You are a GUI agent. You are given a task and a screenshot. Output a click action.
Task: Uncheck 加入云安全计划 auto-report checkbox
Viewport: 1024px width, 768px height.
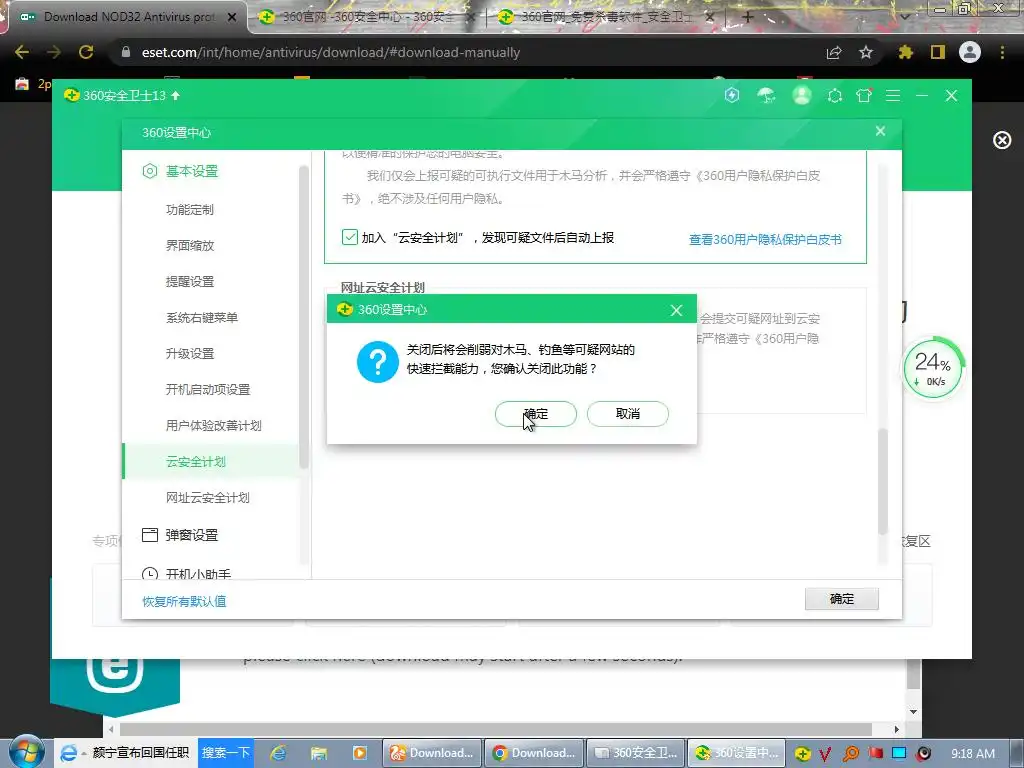349,237
